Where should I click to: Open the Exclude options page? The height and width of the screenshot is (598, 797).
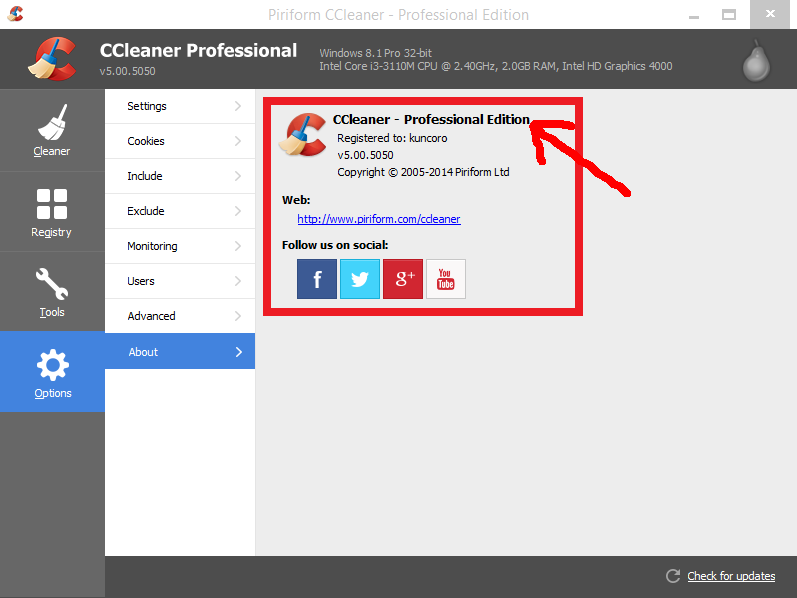point(180,211)
